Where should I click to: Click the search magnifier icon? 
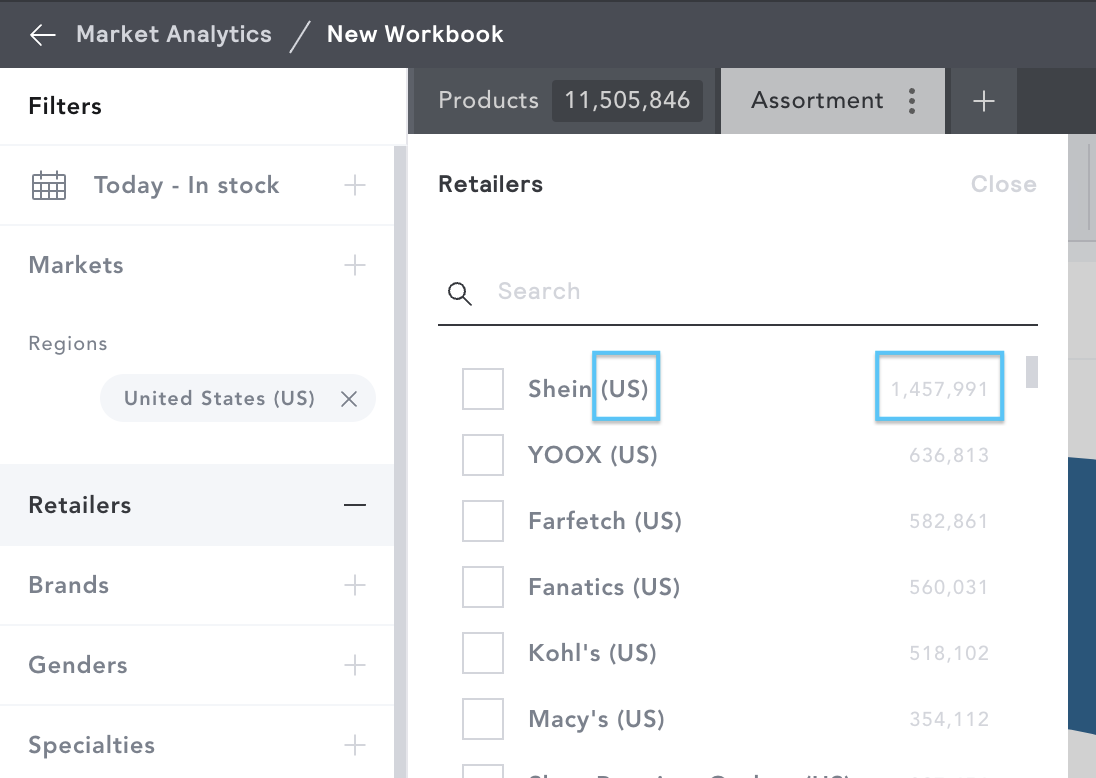459,294
